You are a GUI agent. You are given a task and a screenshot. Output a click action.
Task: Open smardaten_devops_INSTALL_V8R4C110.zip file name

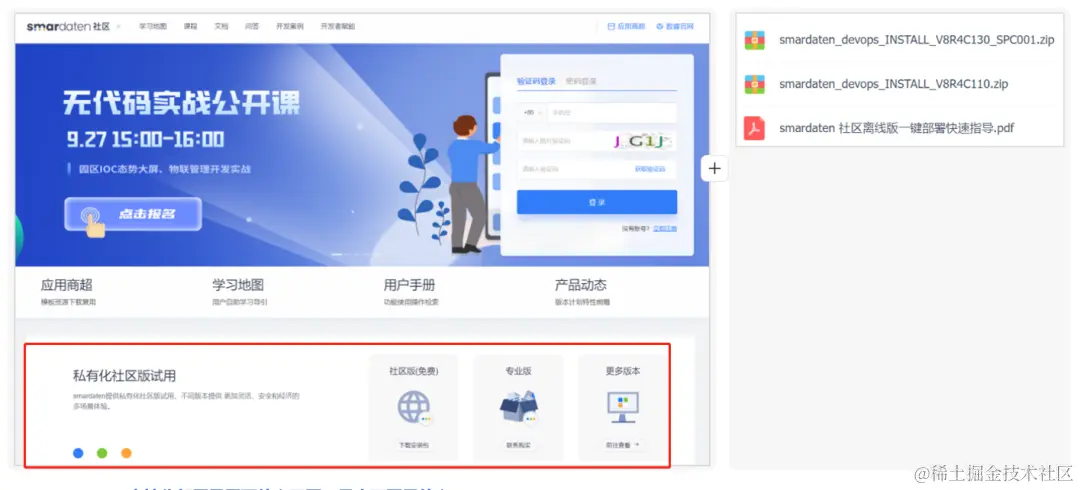pyautogui.click(x=893, y=84)
